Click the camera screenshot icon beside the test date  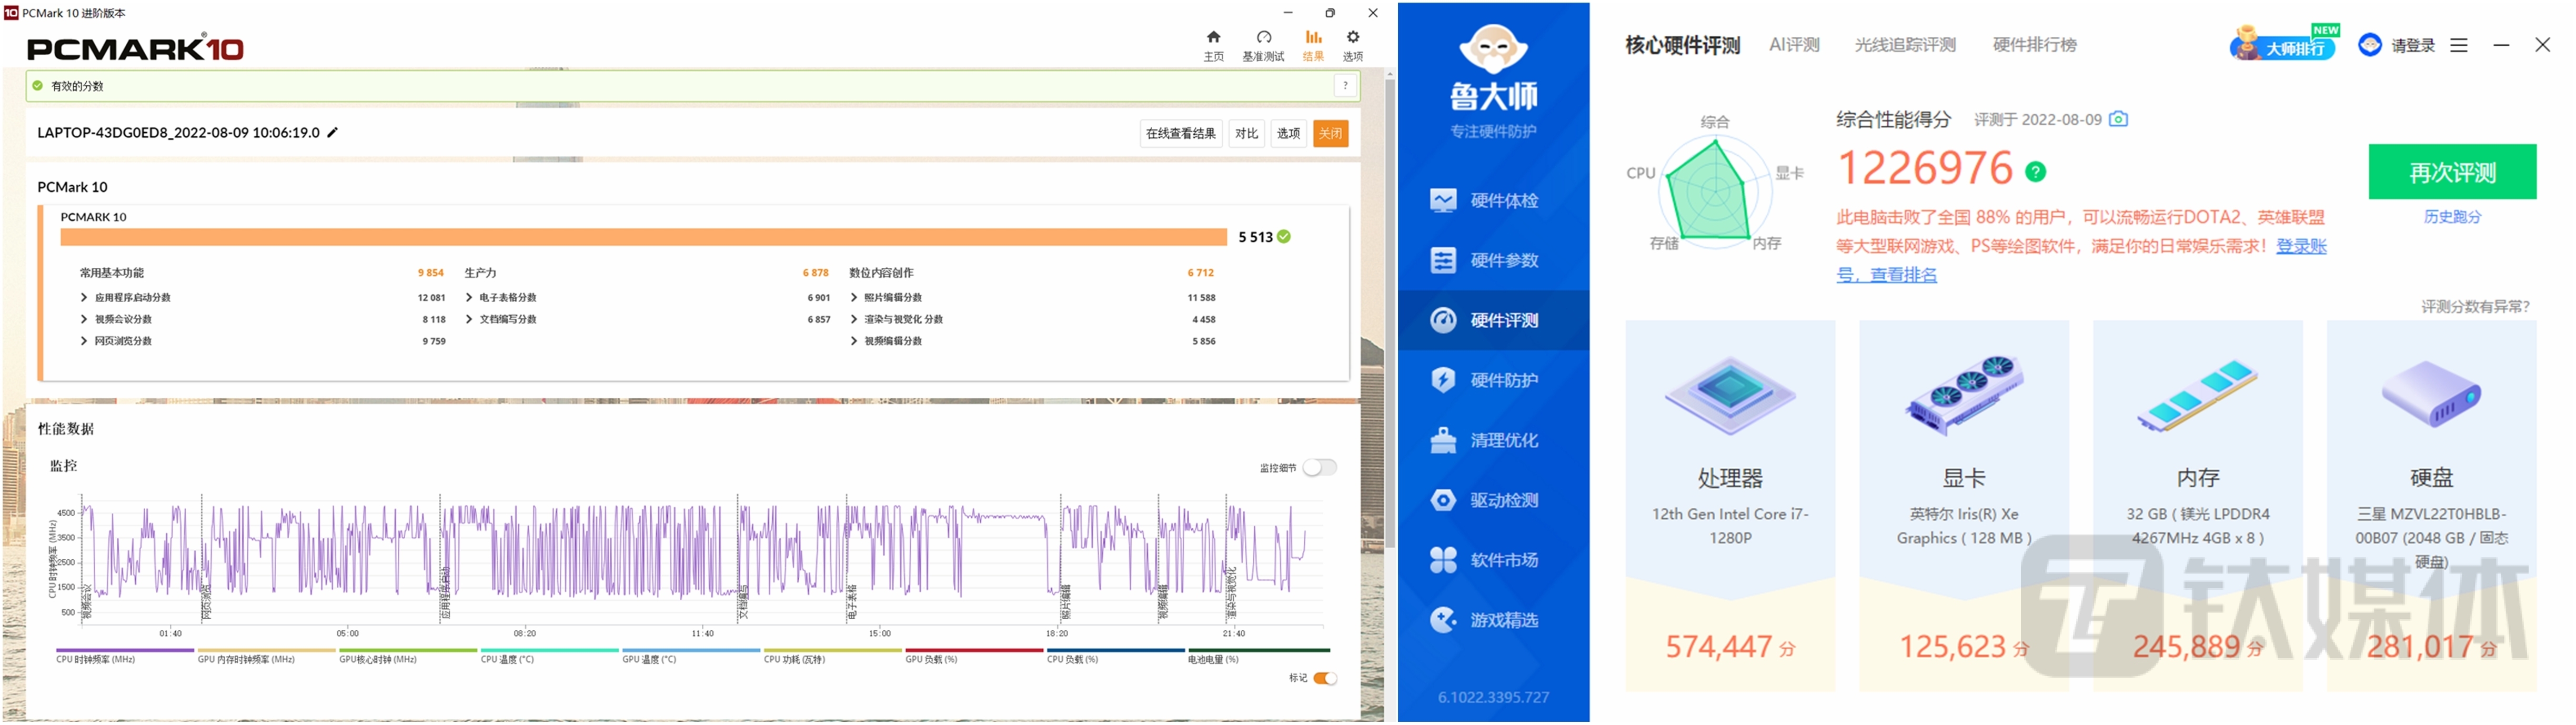2117,119
